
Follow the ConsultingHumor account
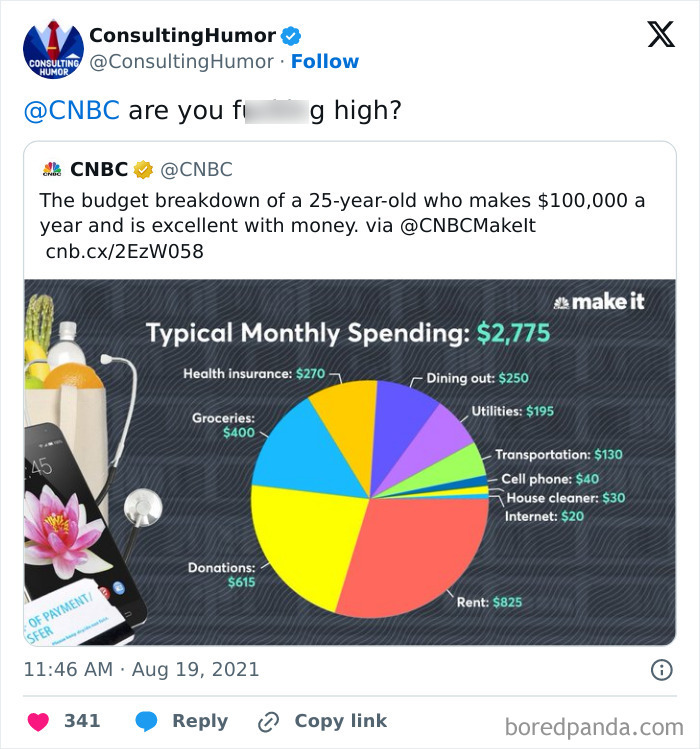click(x=324, y=61)
